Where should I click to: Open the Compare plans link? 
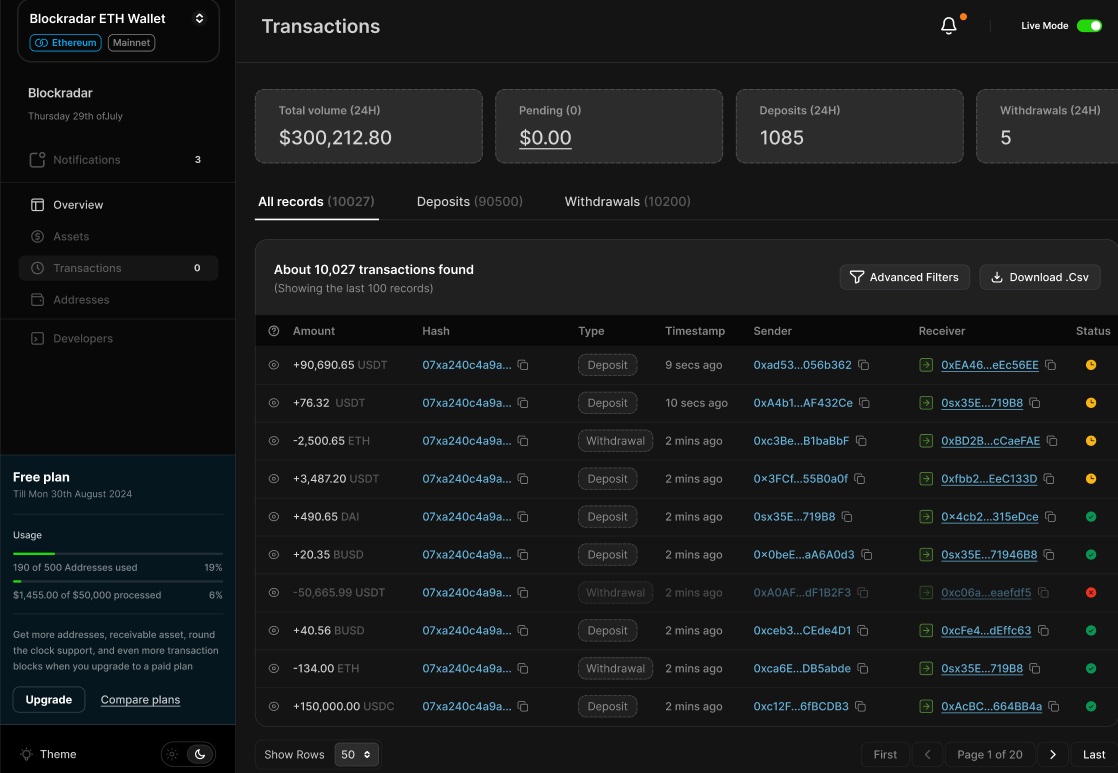[140, 700]
